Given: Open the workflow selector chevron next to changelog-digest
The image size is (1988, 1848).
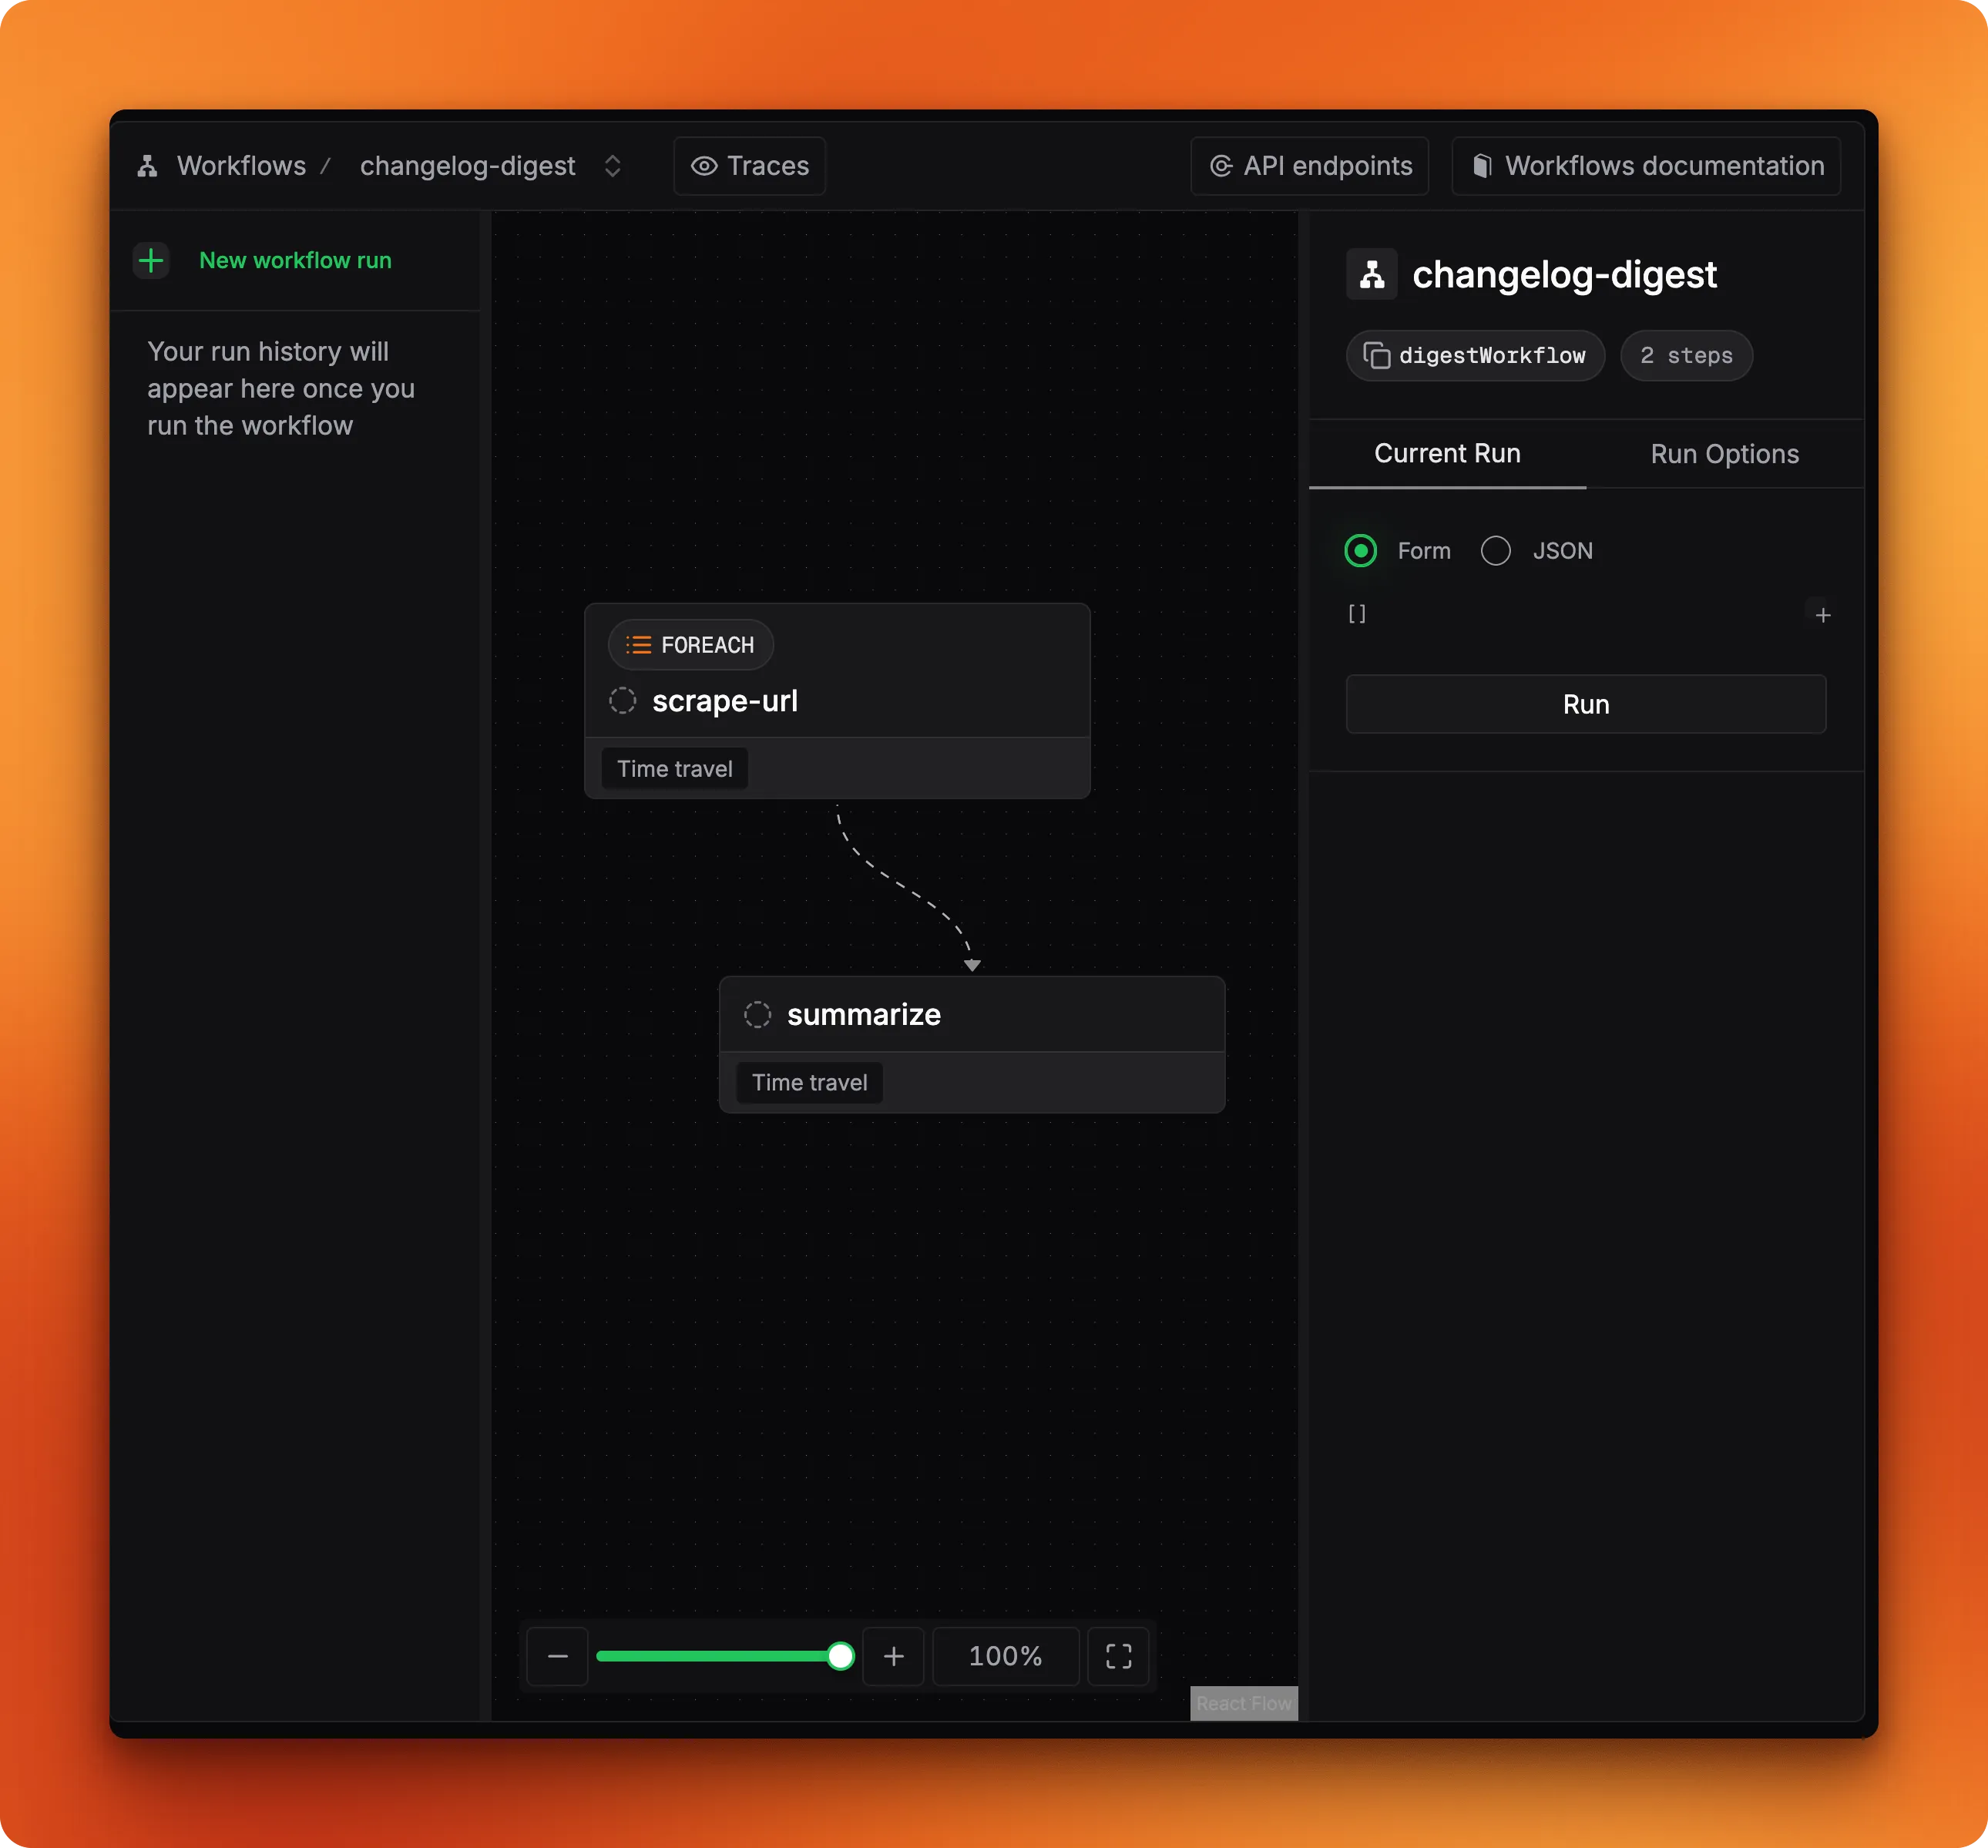Looking at the screenshot, I should point(613,166).
